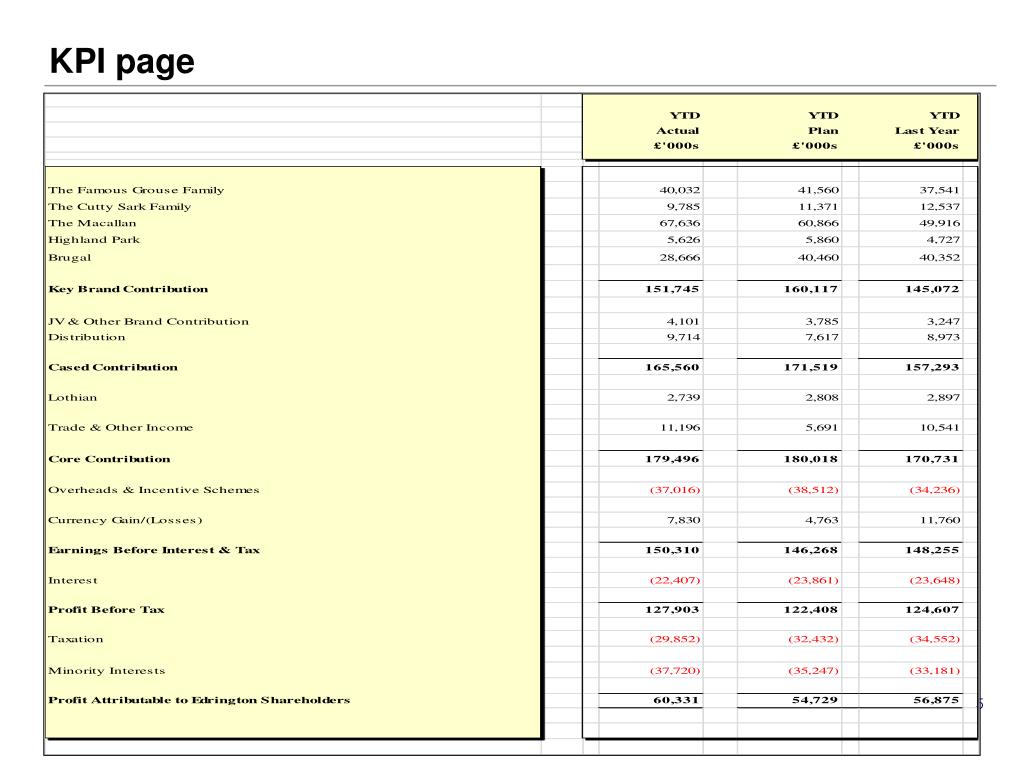Select the 'Distribution' row label

tap(87, 337)
